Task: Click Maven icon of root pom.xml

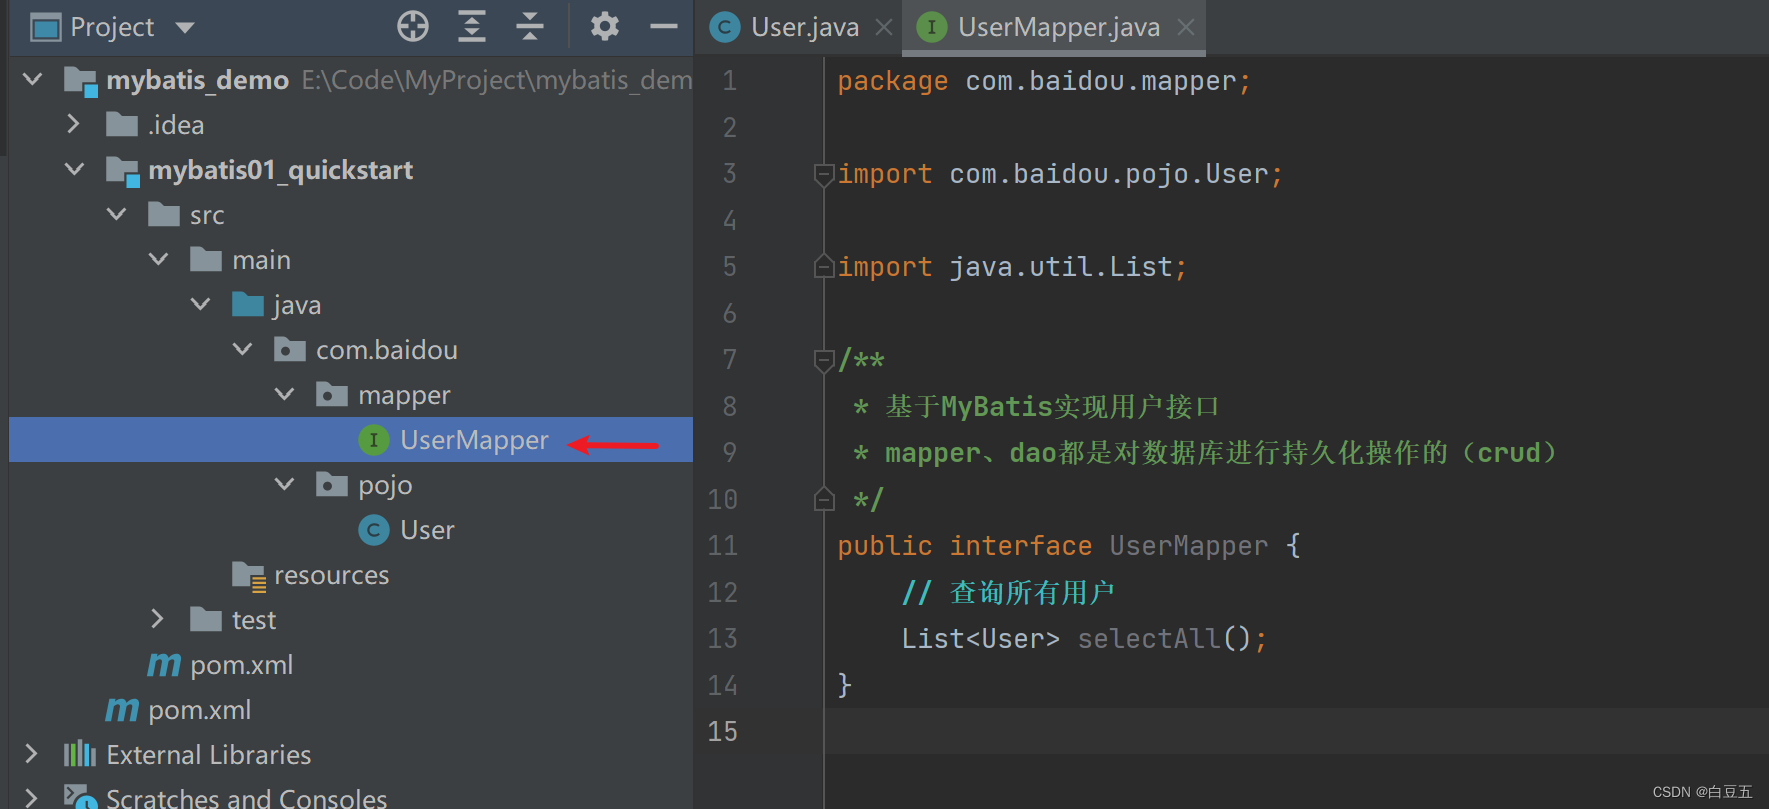Action: click(x=122, y=709)
